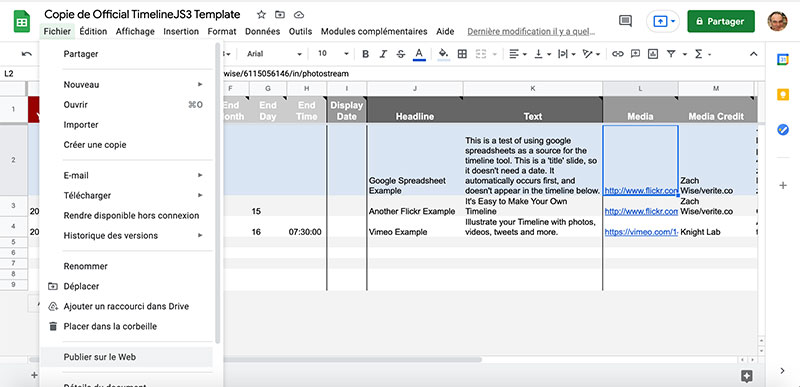Click the get add-ons plus icon

pyautogui.click(x=783, y=185)
